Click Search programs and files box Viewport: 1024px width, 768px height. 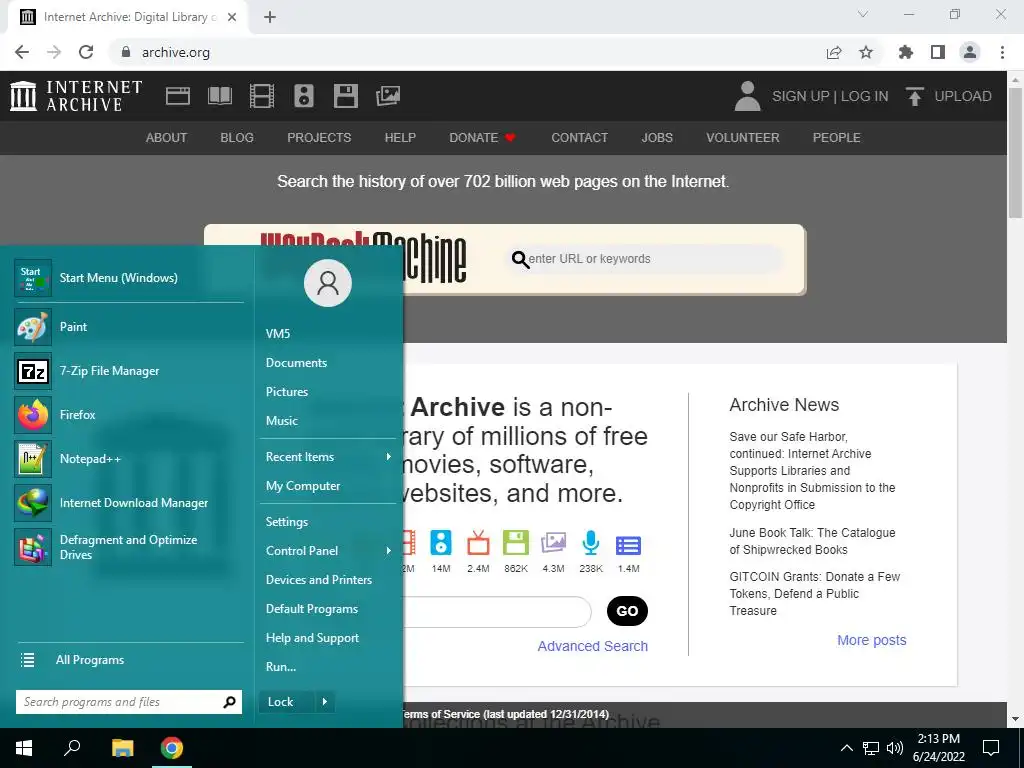tap(129, 702)
